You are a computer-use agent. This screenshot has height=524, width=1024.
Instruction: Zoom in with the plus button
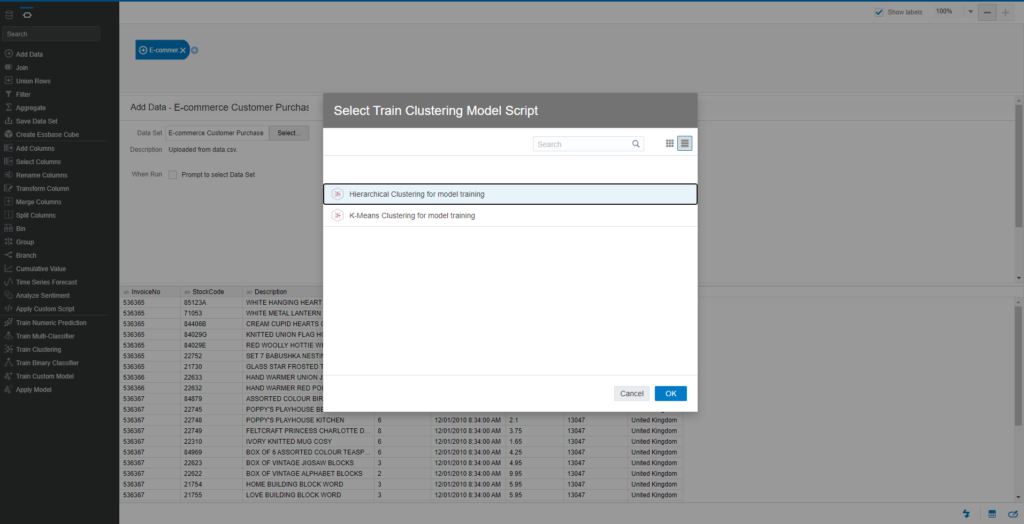1005,12
